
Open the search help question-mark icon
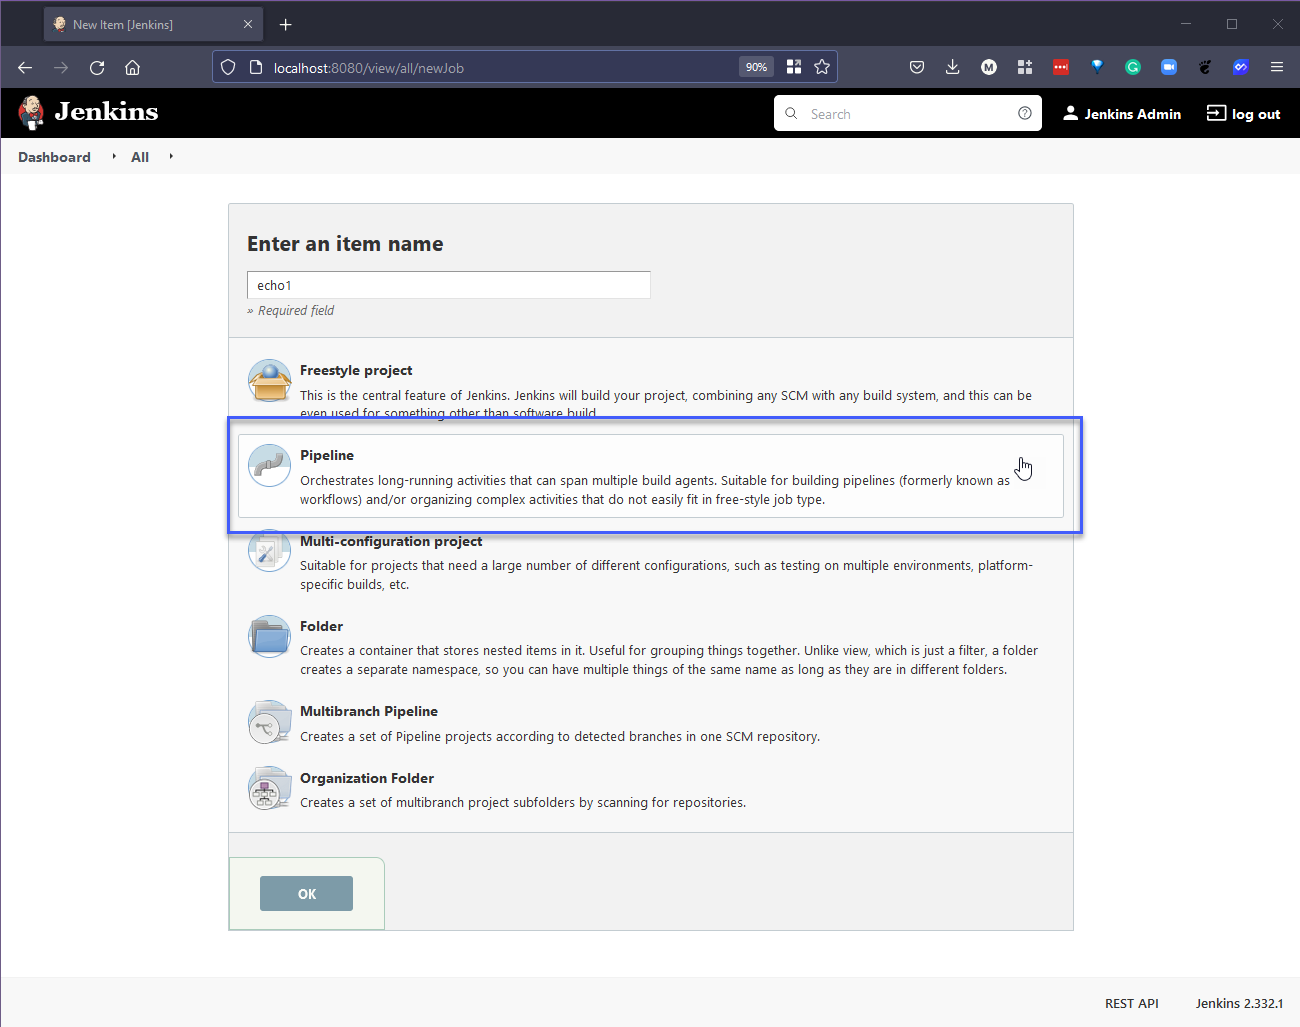pyautogui.click(x=1024, y=114)
